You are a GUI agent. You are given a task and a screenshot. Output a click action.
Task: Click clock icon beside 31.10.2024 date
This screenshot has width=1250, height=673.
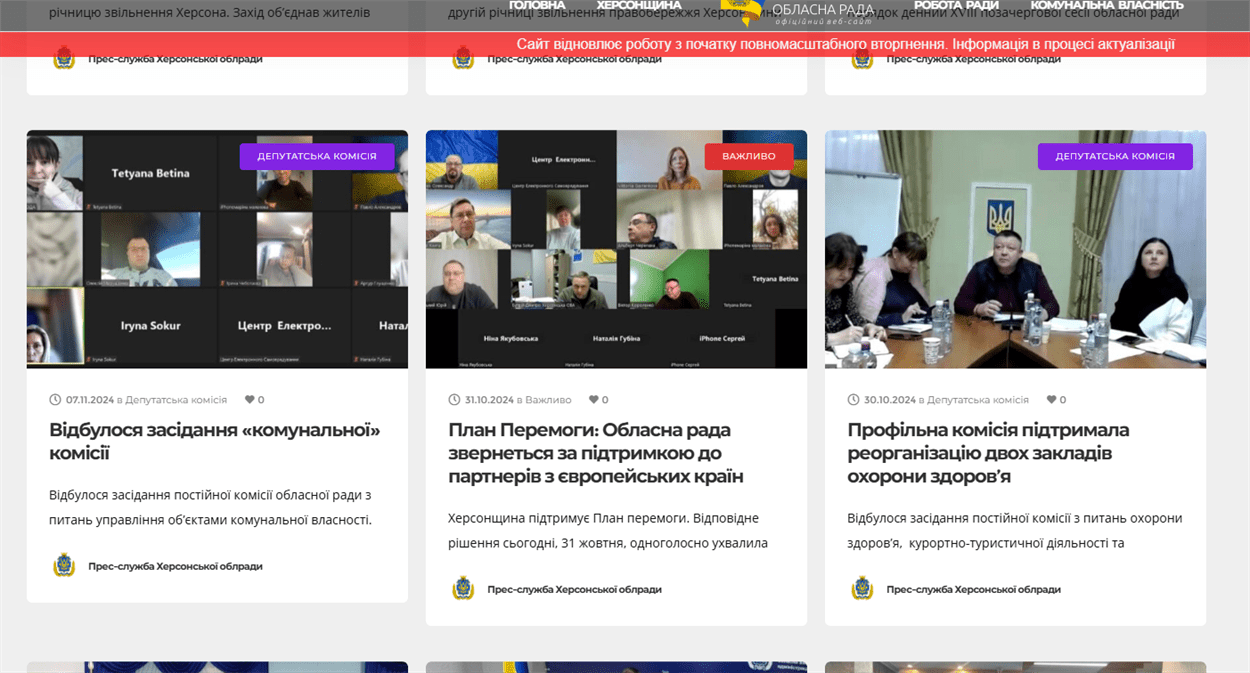click(x=455, y=400)
